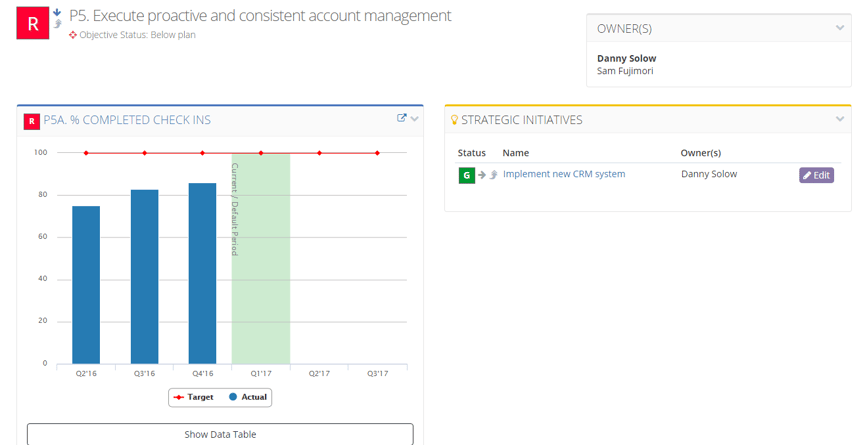This screenshot has width=867, height=445.
Task: Click owner name Danny Solow in Owner(s) panel
Action: (626, 58)
